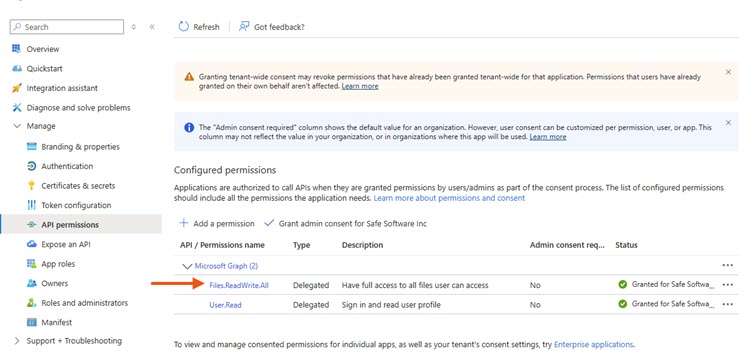751x360 pixels.
Task: Collapse the Microsoft Graph (2) group
Action: [187, 266]
